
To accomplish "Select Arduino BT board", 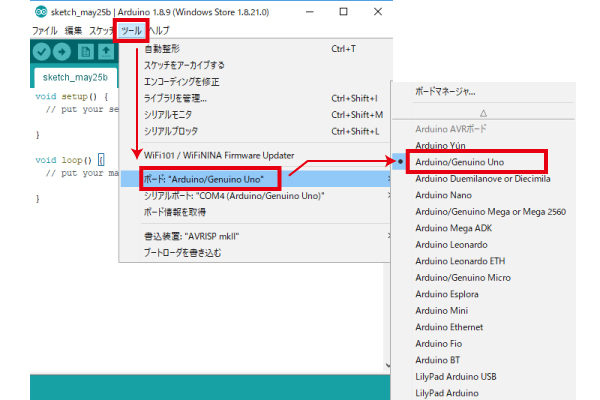I will tap(484, 360).
